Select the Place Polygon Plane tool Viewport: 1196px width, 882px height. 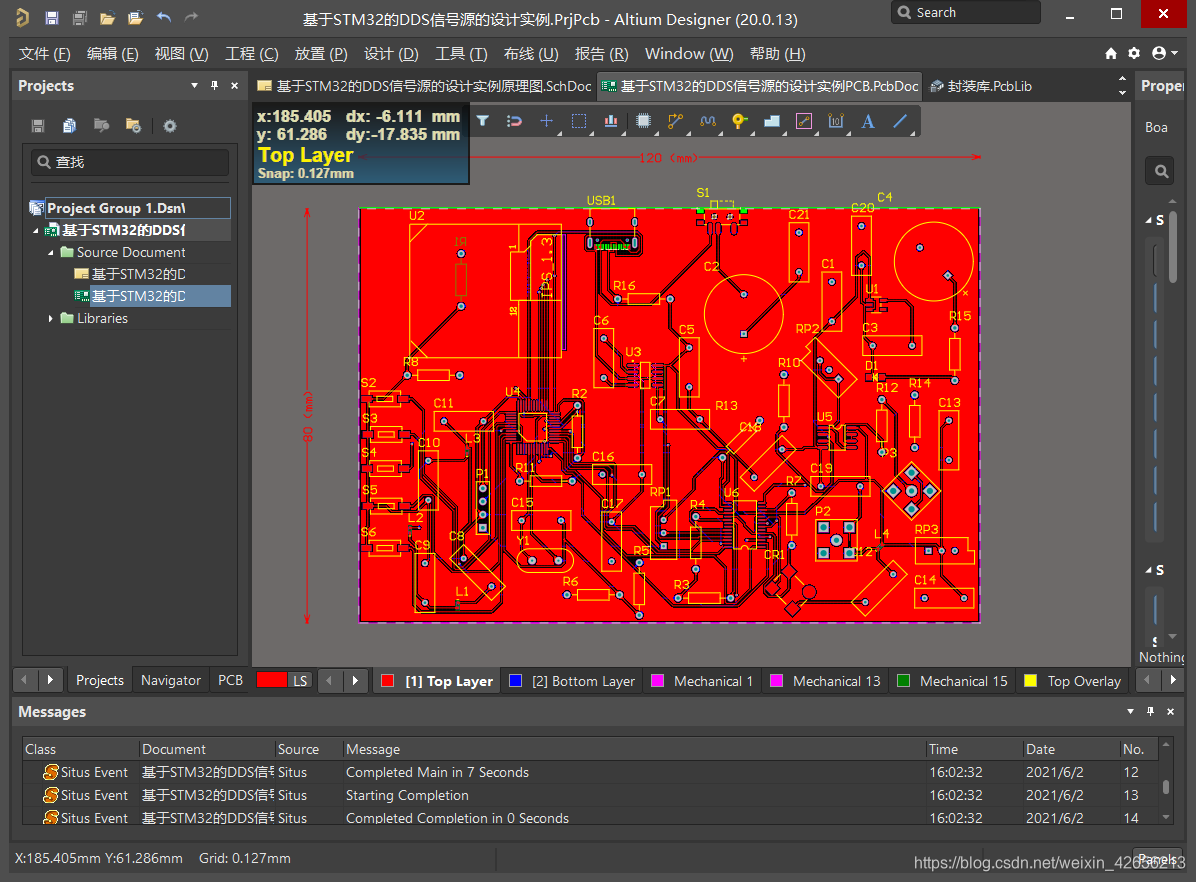[772, 121]
